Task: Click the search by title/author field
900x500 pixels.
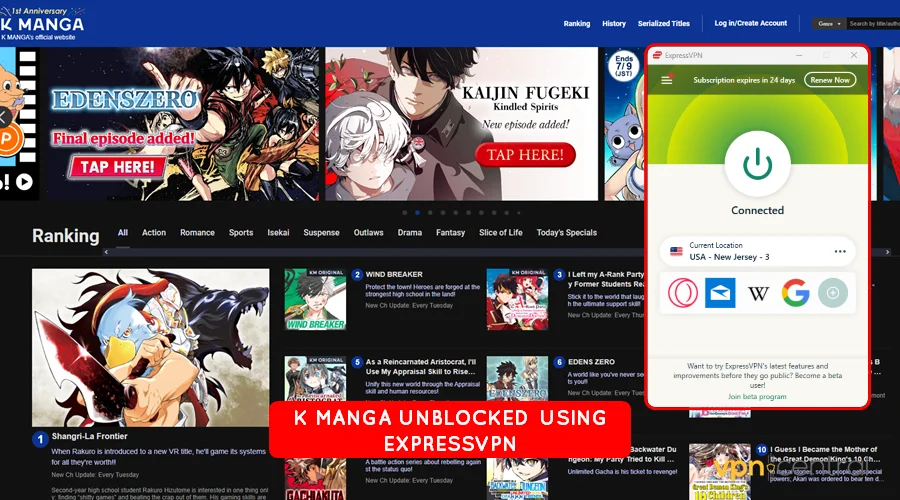Action: pyautogui.click(x=874, y=24)
